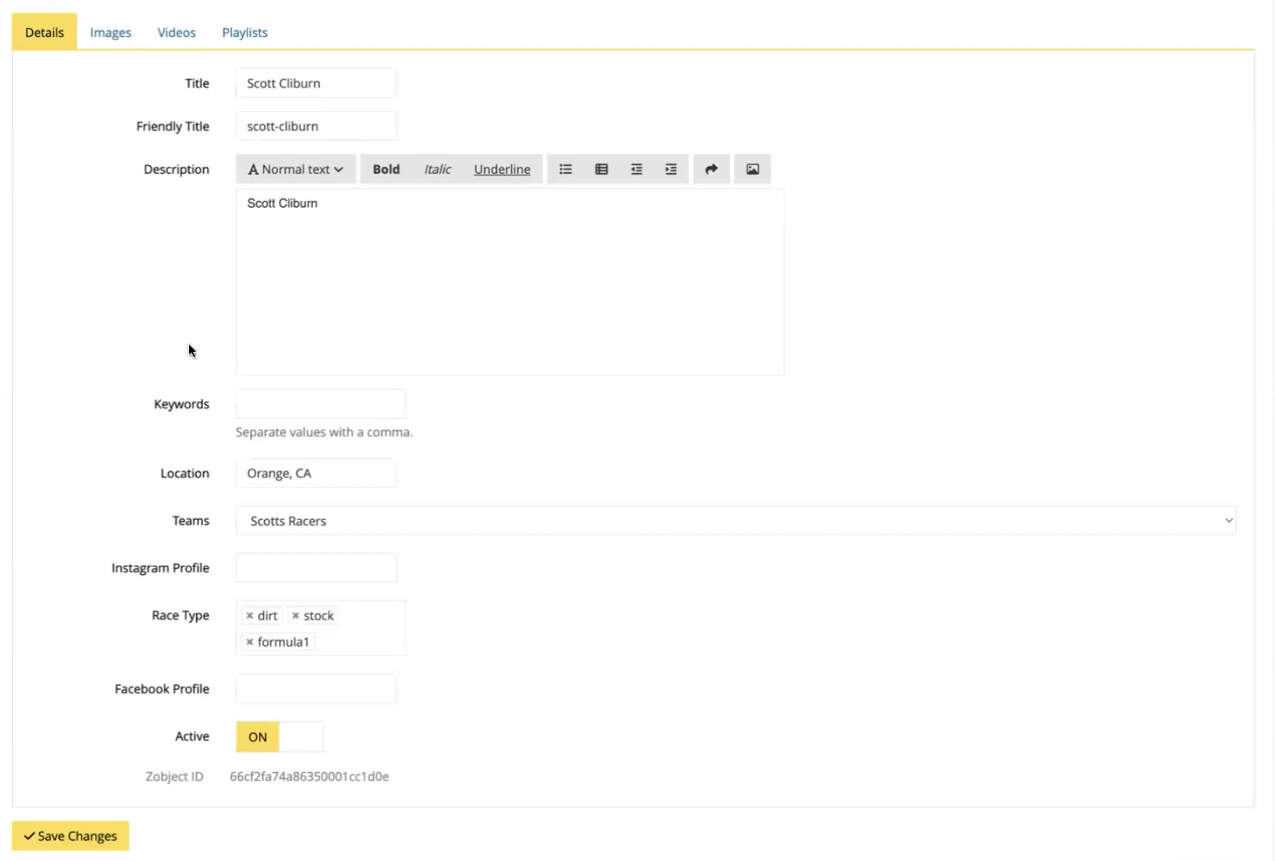
Task: Click the Keywords input field
Action: (320, 404)
